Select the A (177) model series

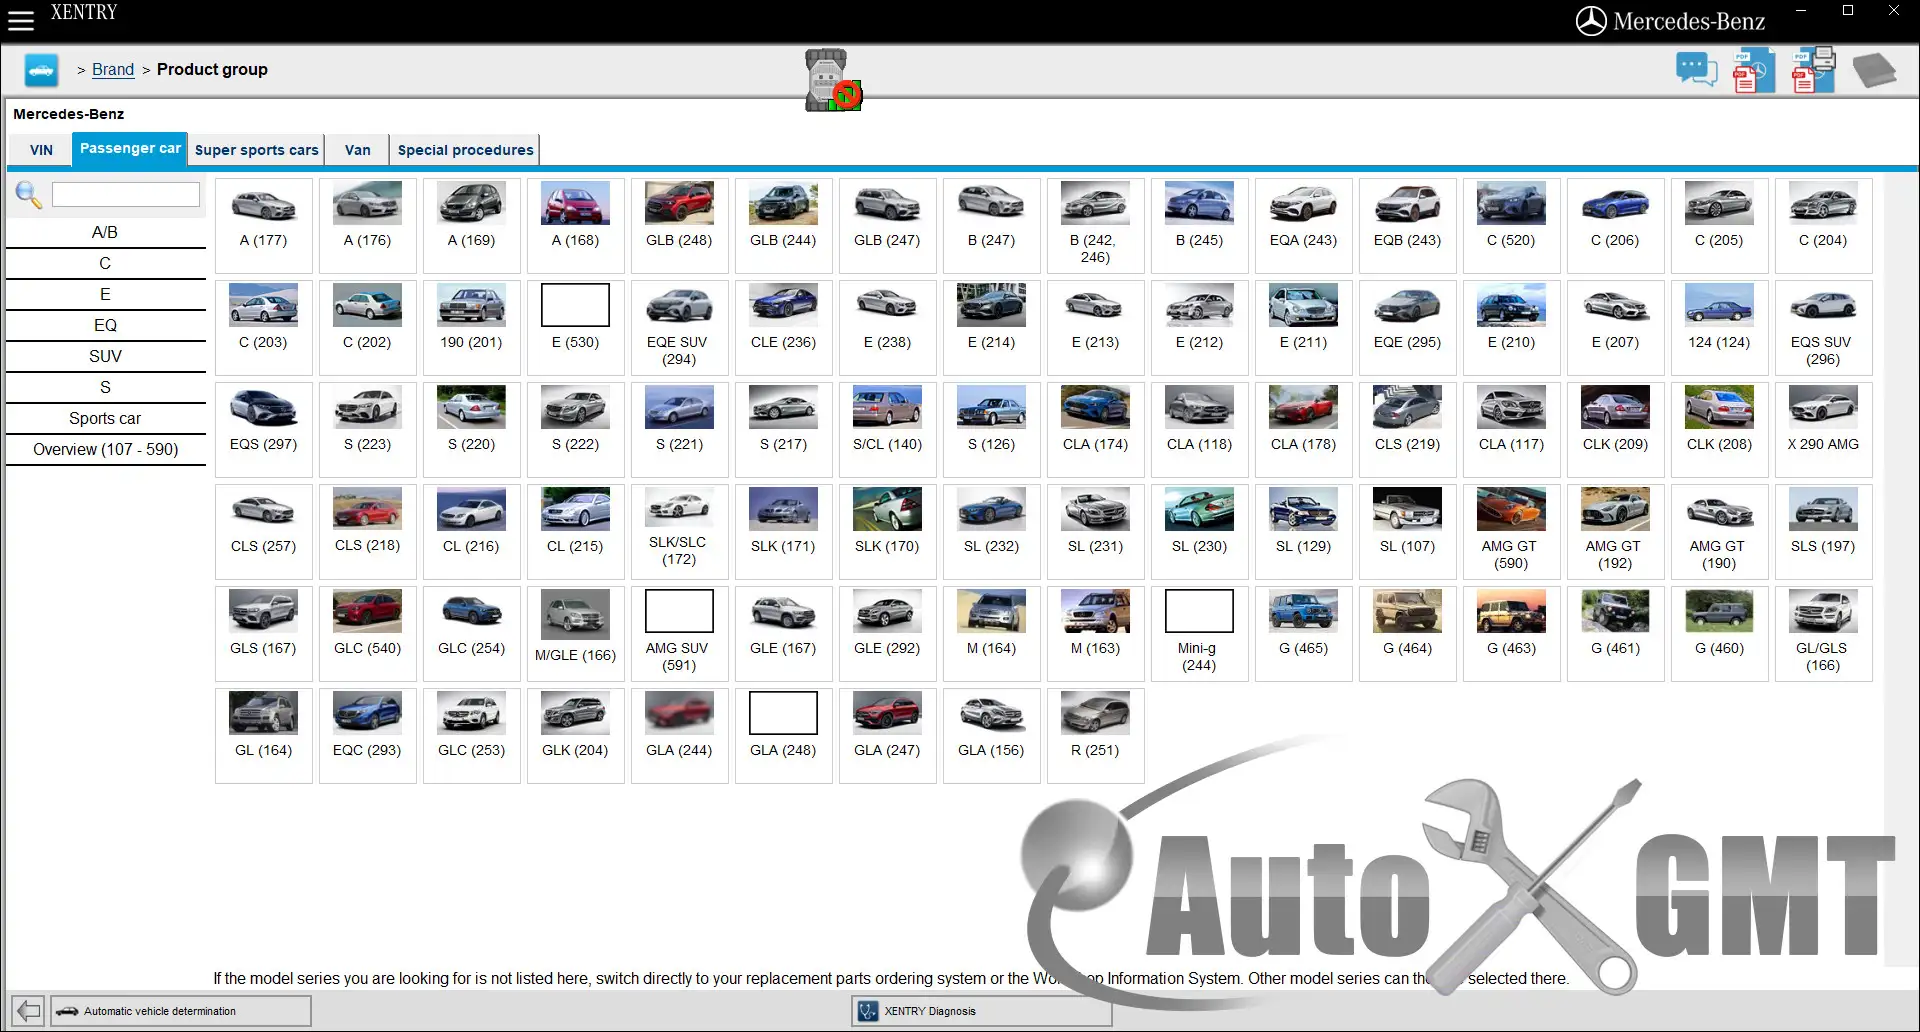pyautogui.click(x=264, y=226)
